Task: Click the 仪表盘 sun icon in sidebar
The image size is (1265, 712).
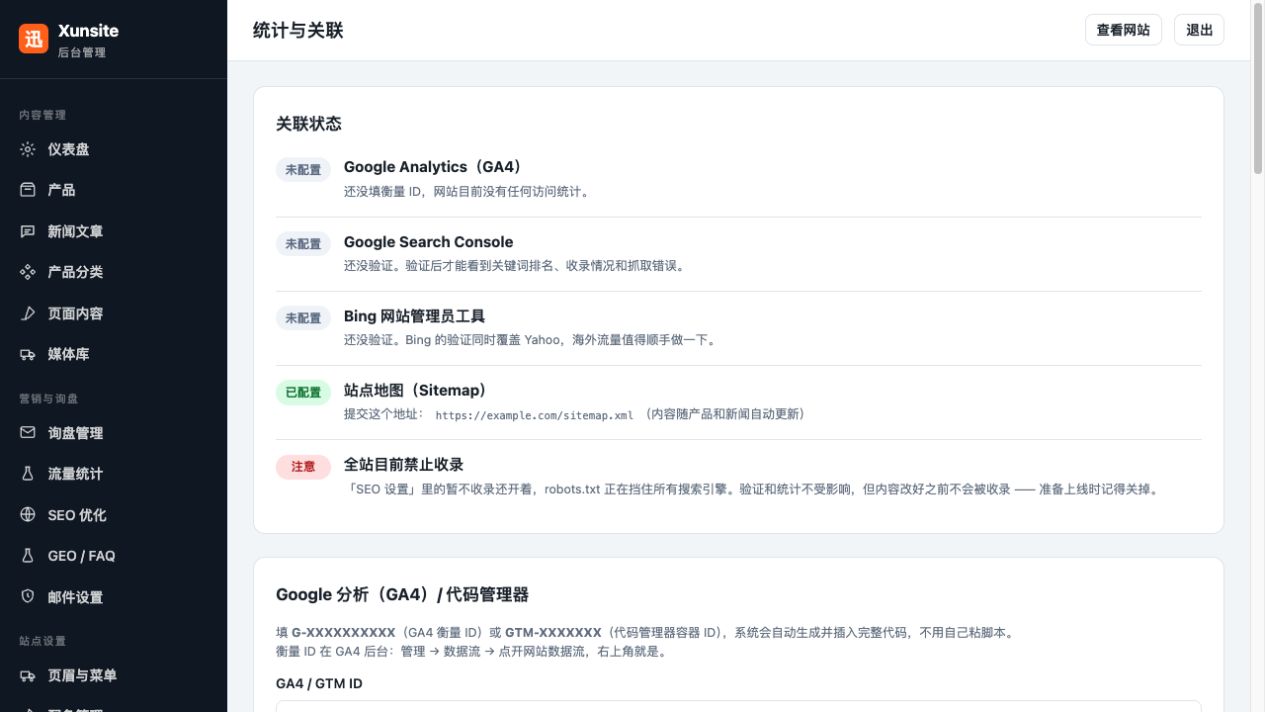Action: point(28,149)
